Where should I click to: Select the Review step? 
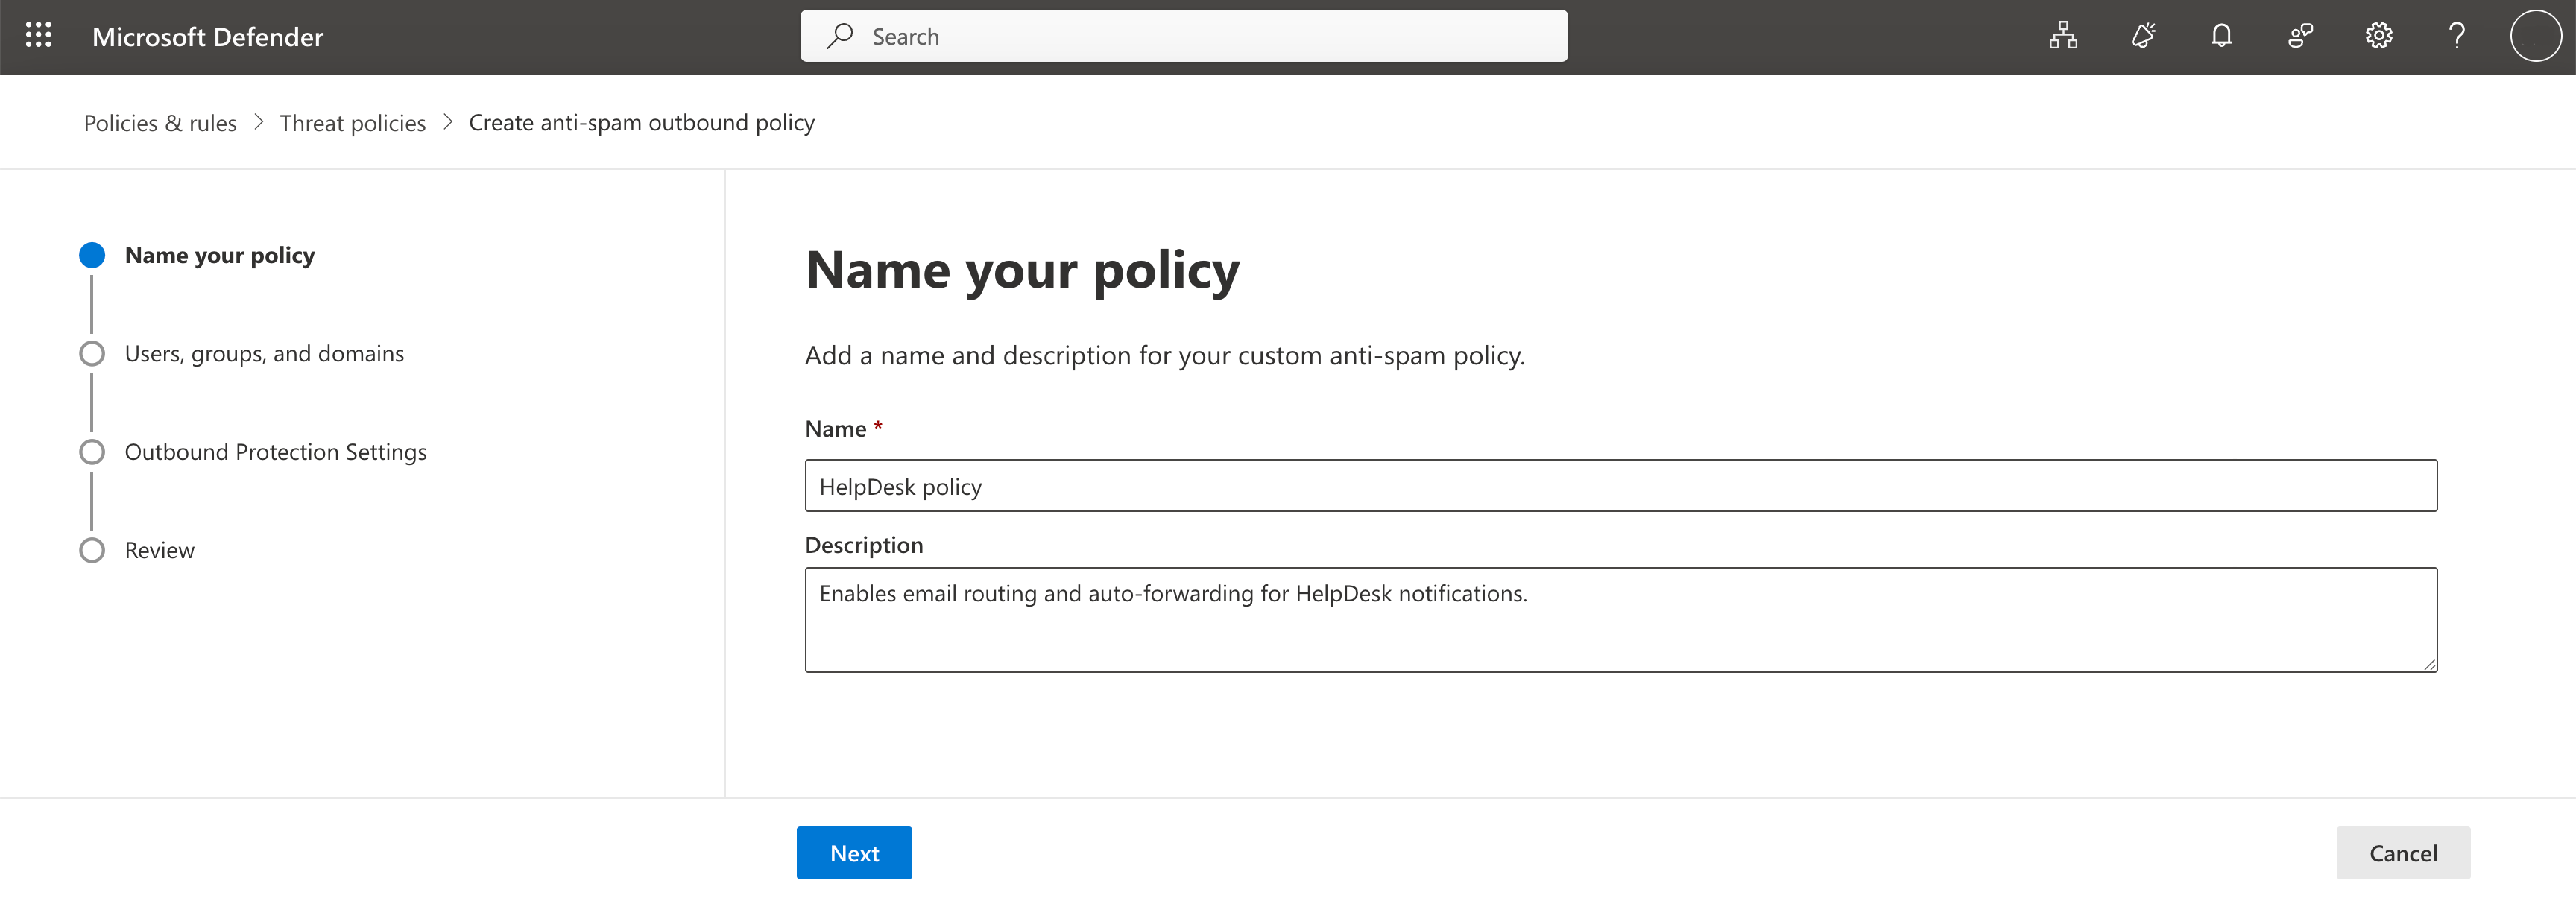[160, 551]
